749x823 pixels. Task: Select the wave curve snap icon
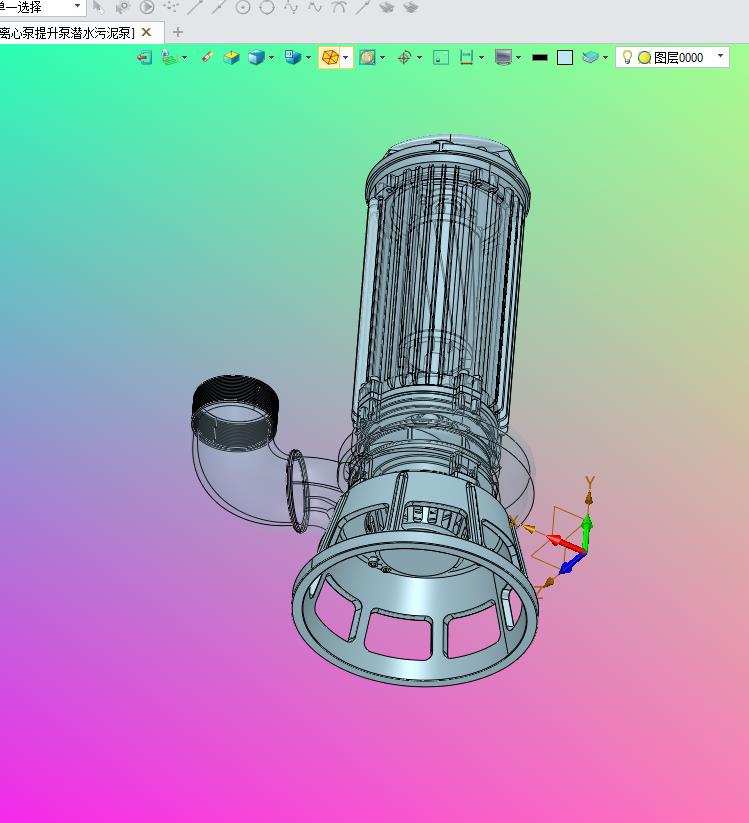click(314, 7)
